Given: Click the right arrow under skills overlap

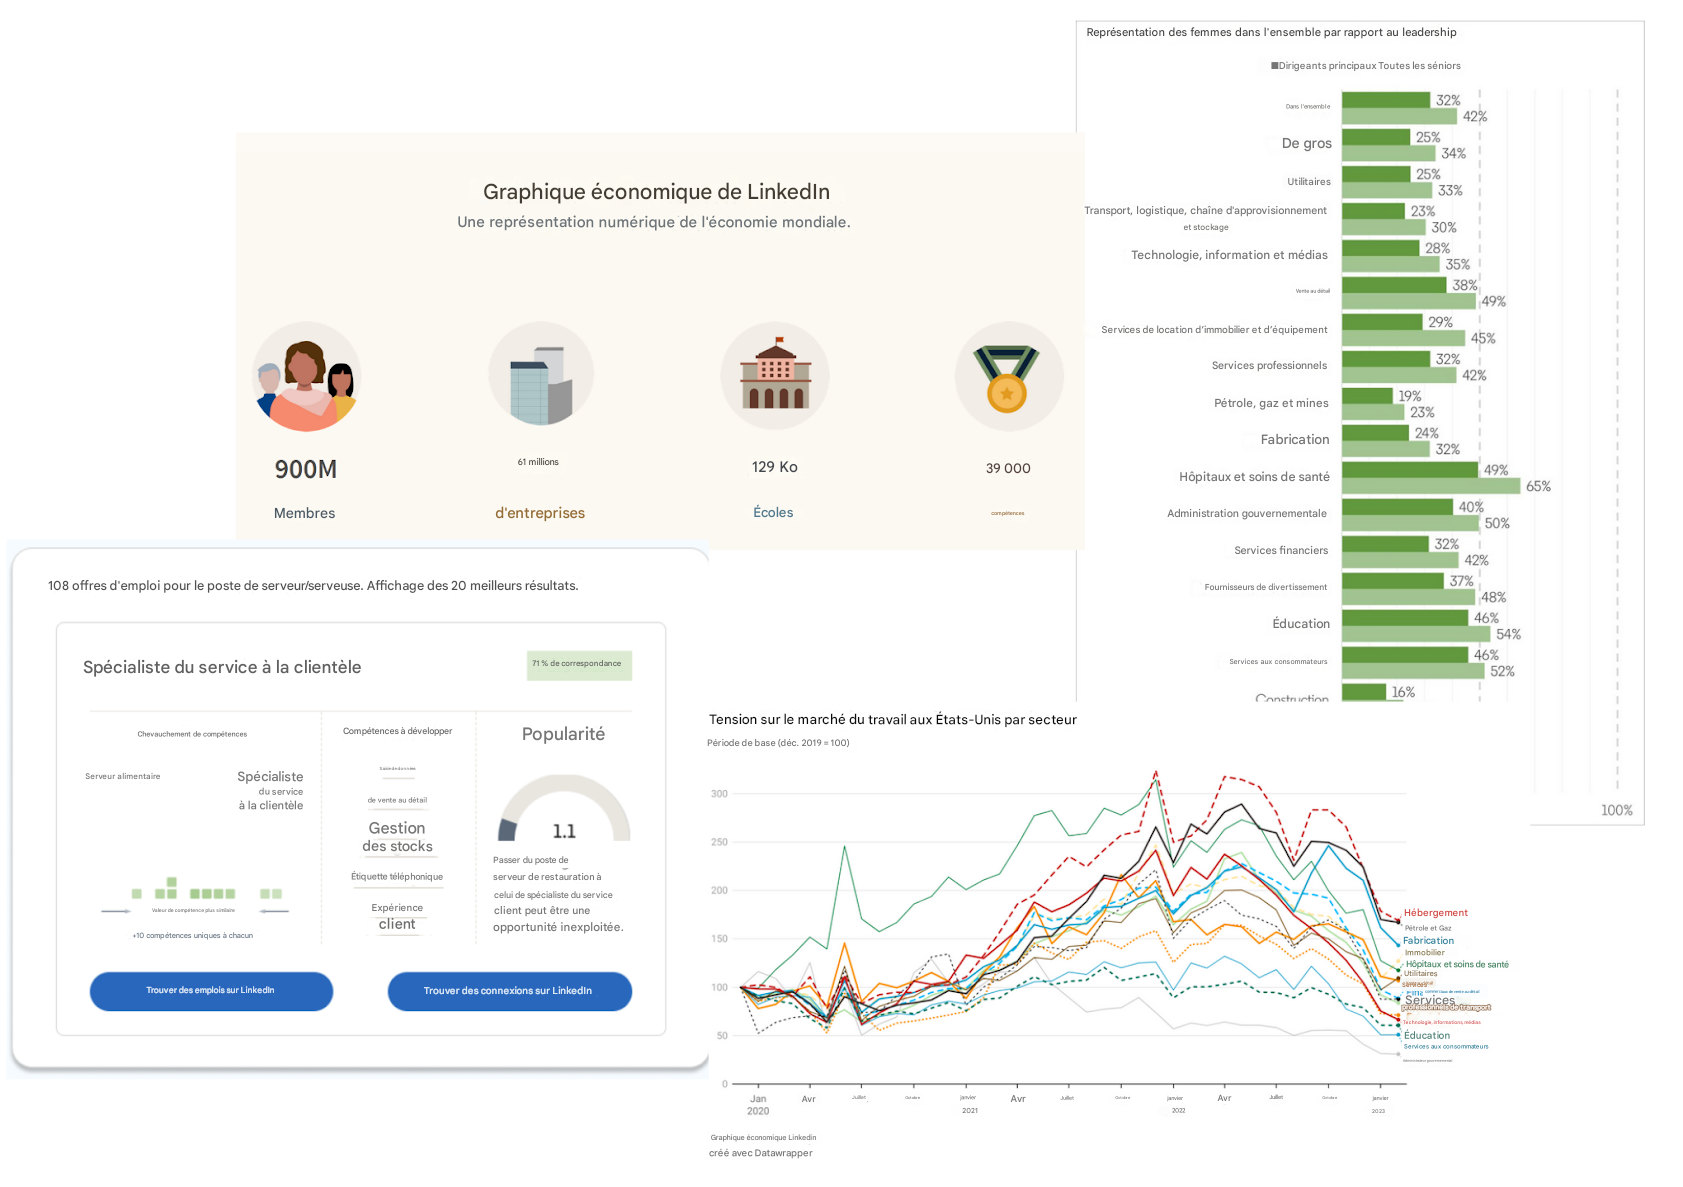Looking at the screenshot, I should pyautogui.click(x=274, y=911).
